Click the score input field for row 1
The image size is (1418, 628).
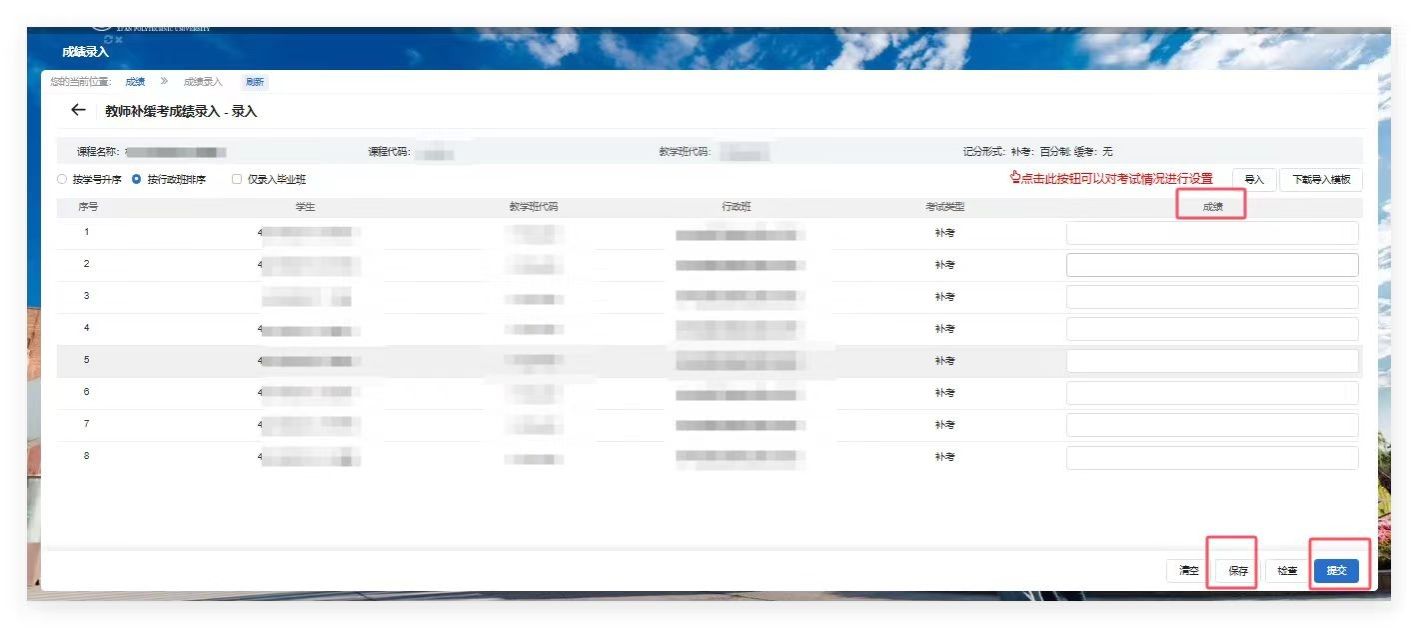[1212, 233]
